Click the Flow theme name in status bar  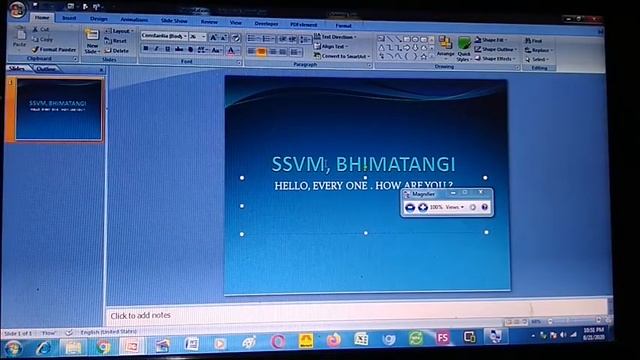[49, 333]
